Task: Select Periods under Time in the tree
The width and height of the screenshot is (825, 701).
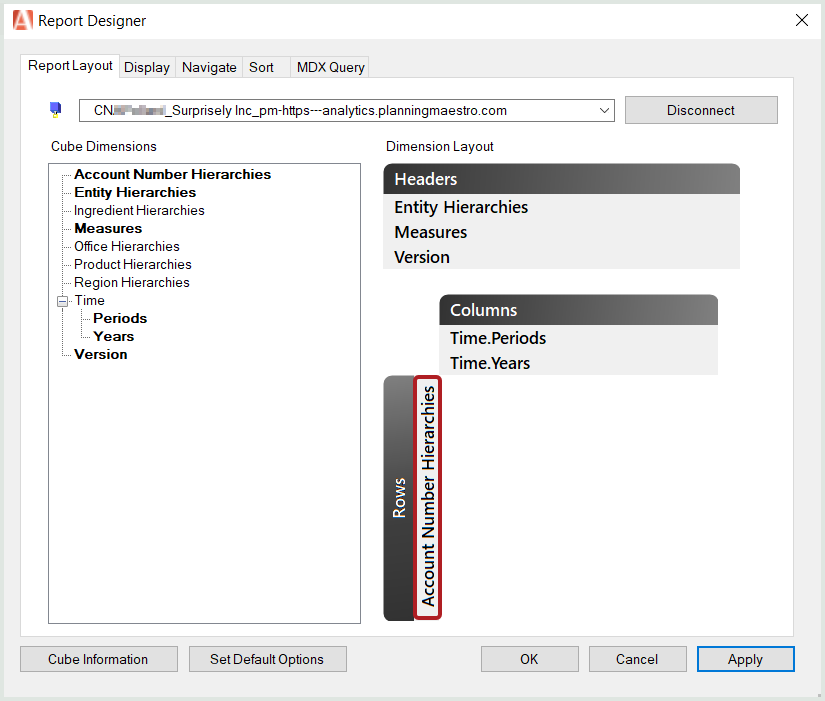Action: 120,318
